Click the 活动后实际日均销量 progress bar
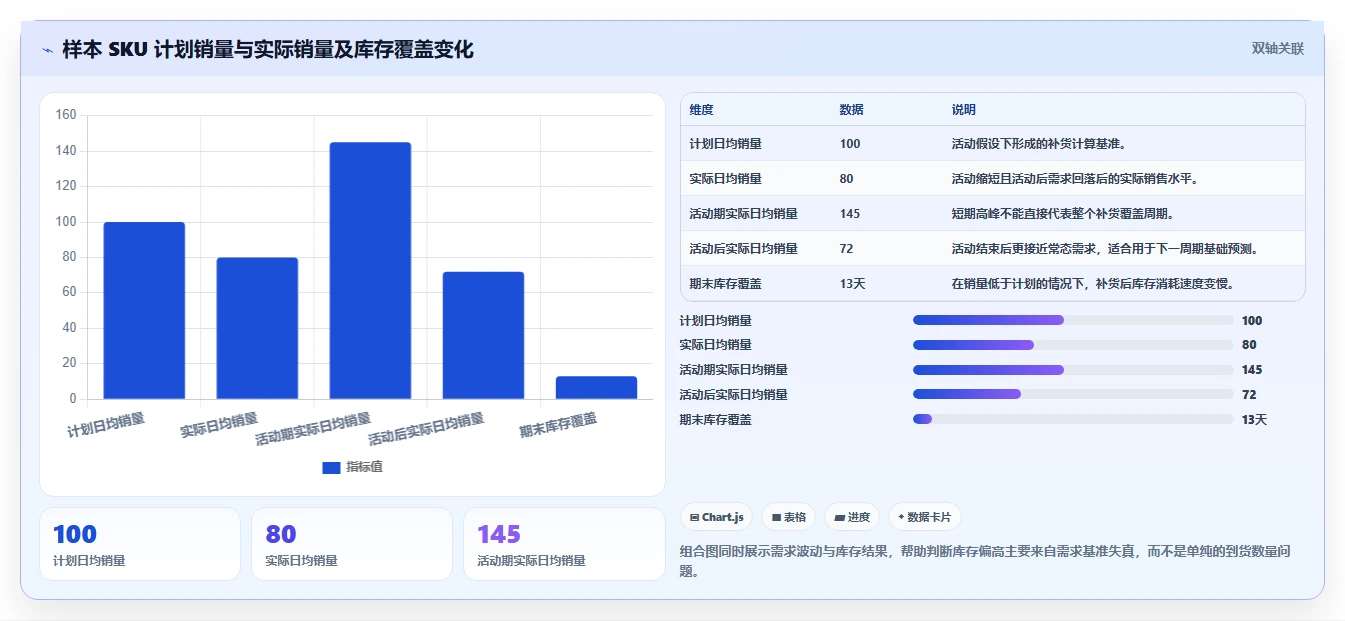1345x621 pixels. [1073, 395]
